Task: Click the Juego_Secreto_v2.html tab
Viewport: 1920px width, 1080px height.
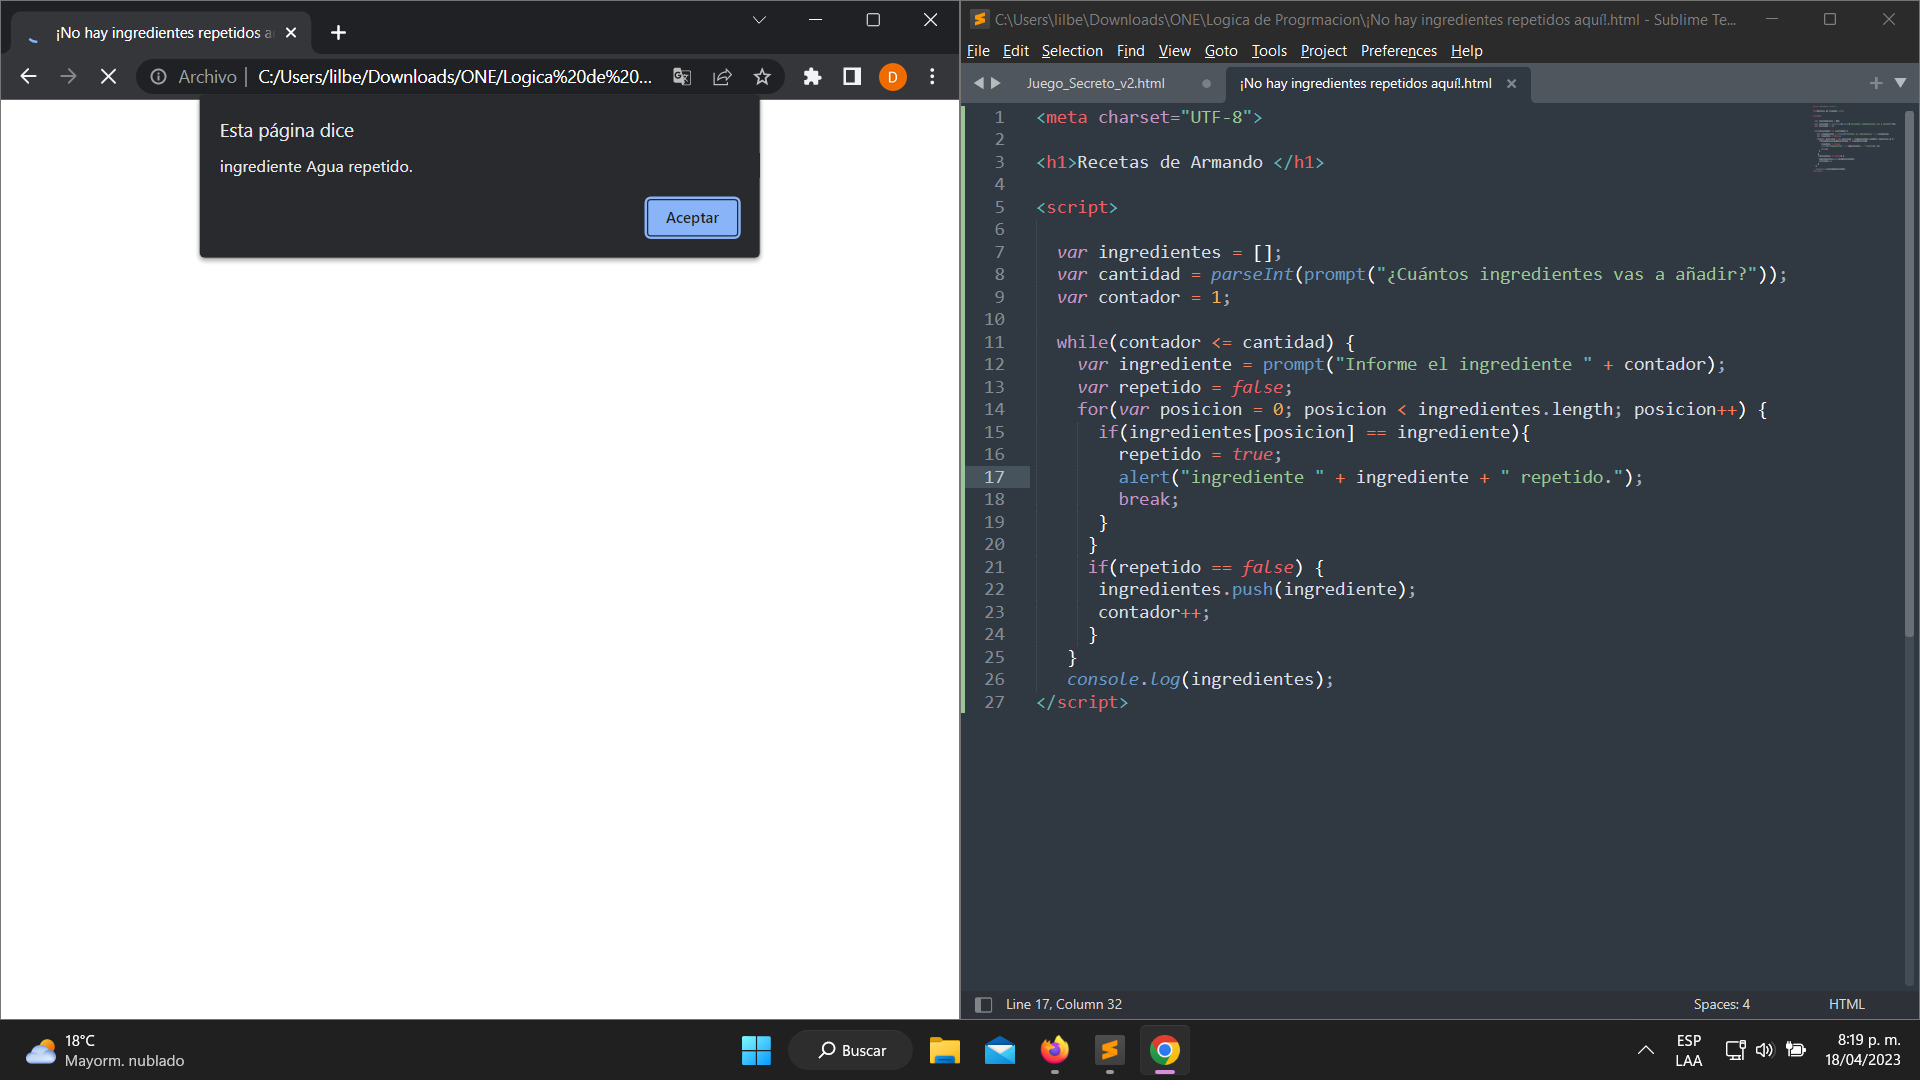Action: (1096, 83)
